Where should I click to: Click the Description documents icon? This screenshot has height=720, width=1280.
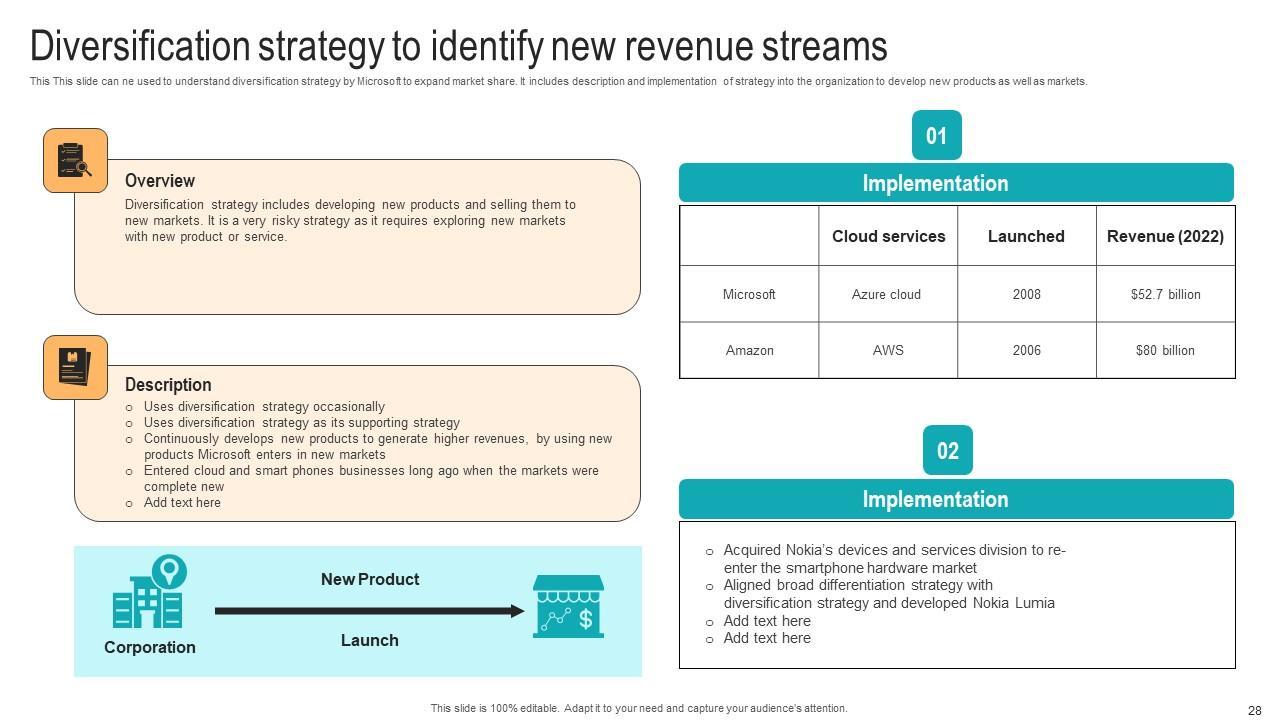75,367
